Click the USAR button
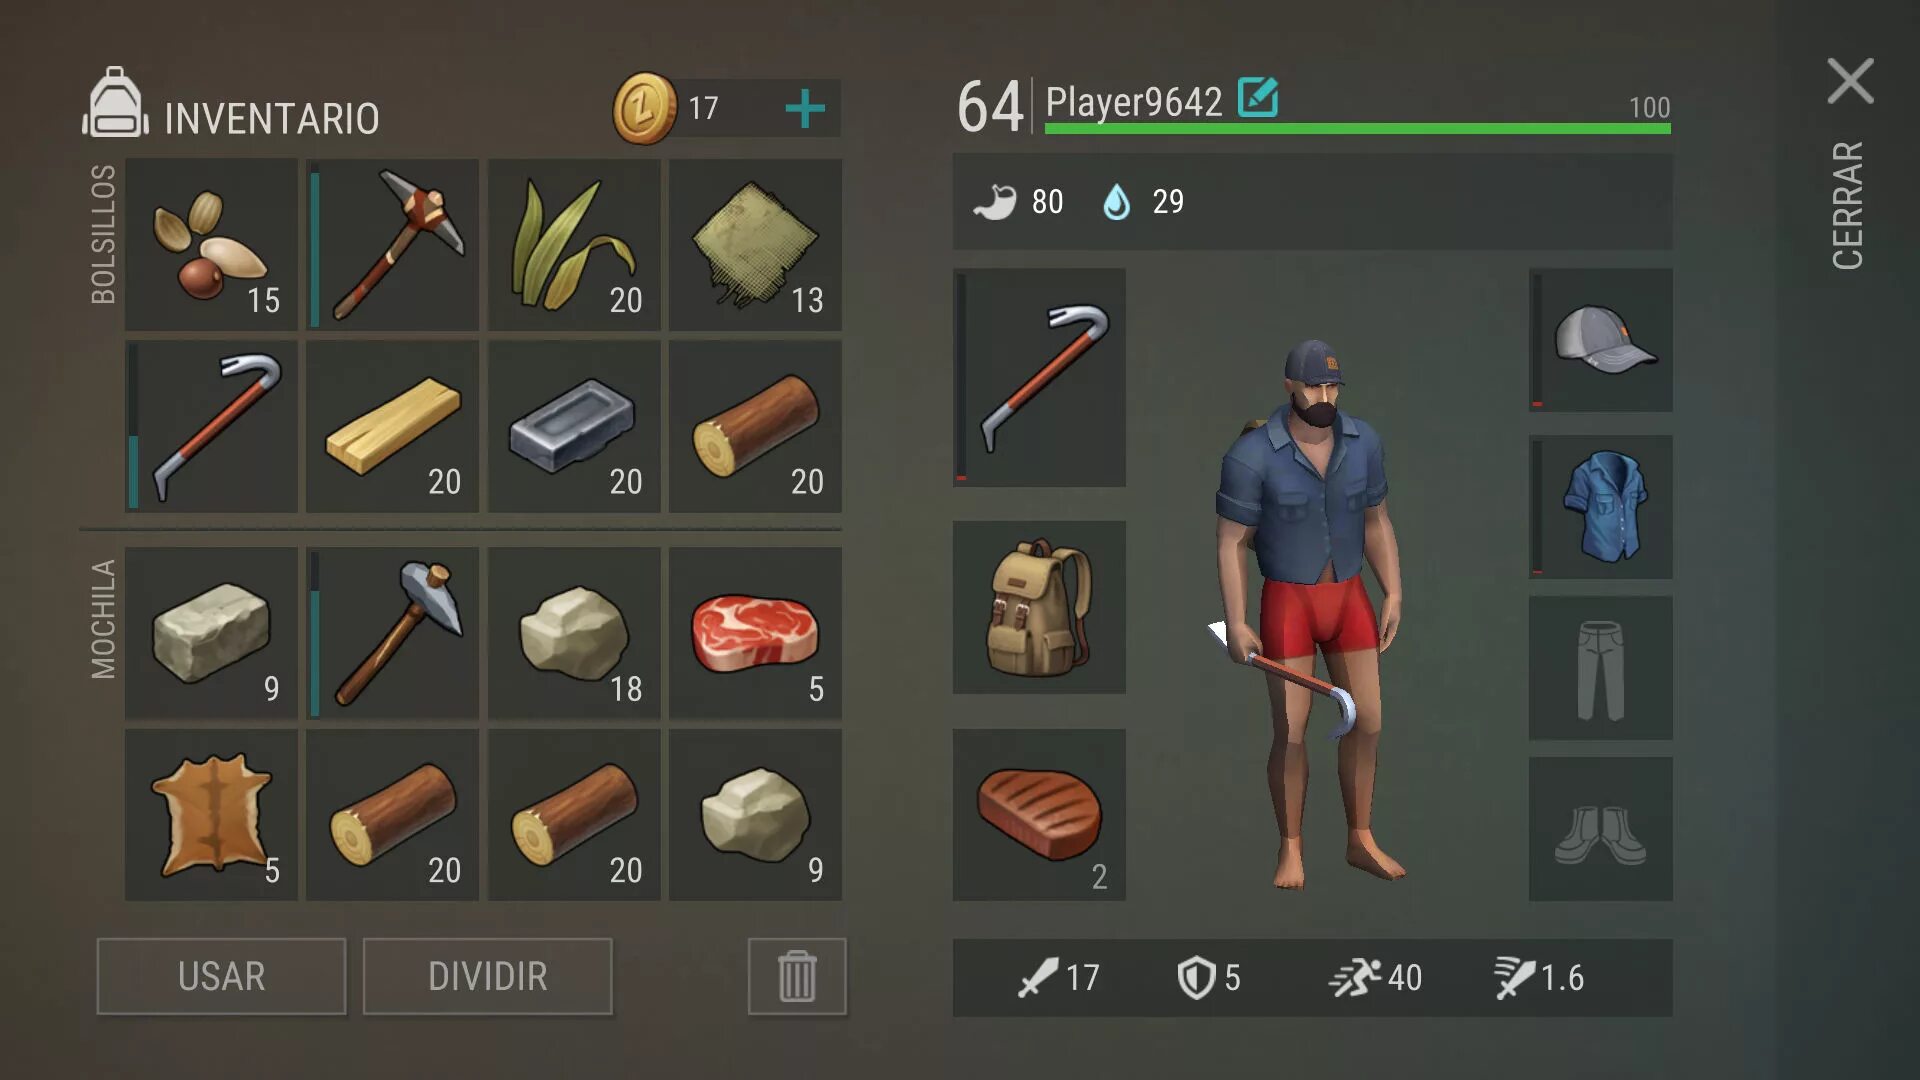Image resolution: width=1920 pixels, height=1080 pixels. pyautogui.click(x=221, y=976)
